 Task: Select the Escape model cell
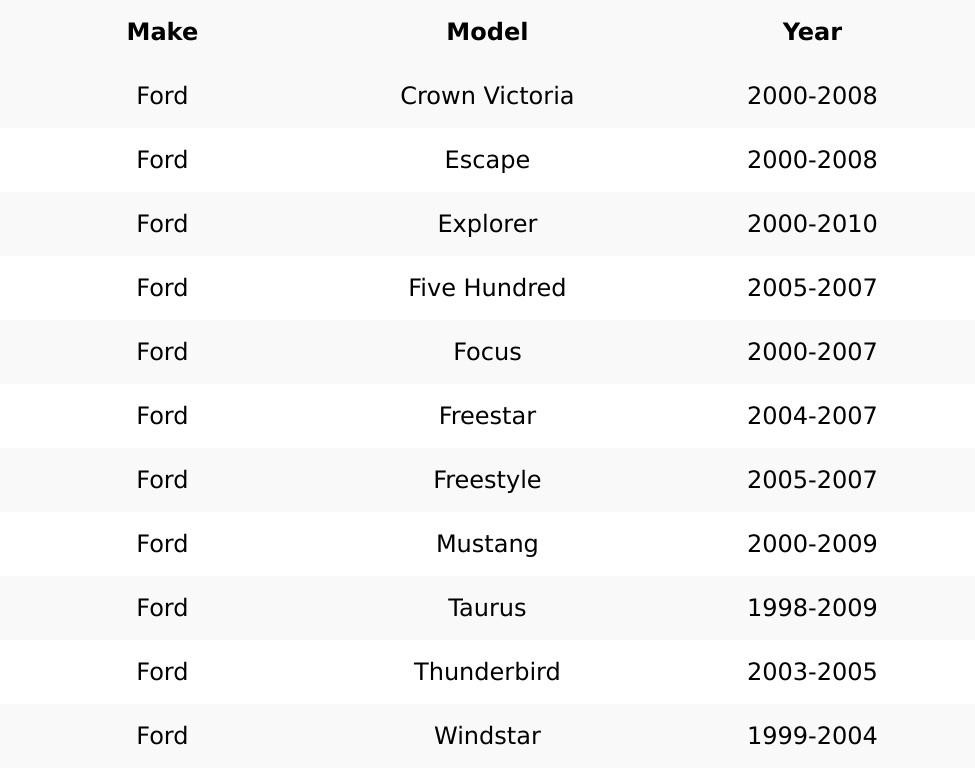(487, 160)
